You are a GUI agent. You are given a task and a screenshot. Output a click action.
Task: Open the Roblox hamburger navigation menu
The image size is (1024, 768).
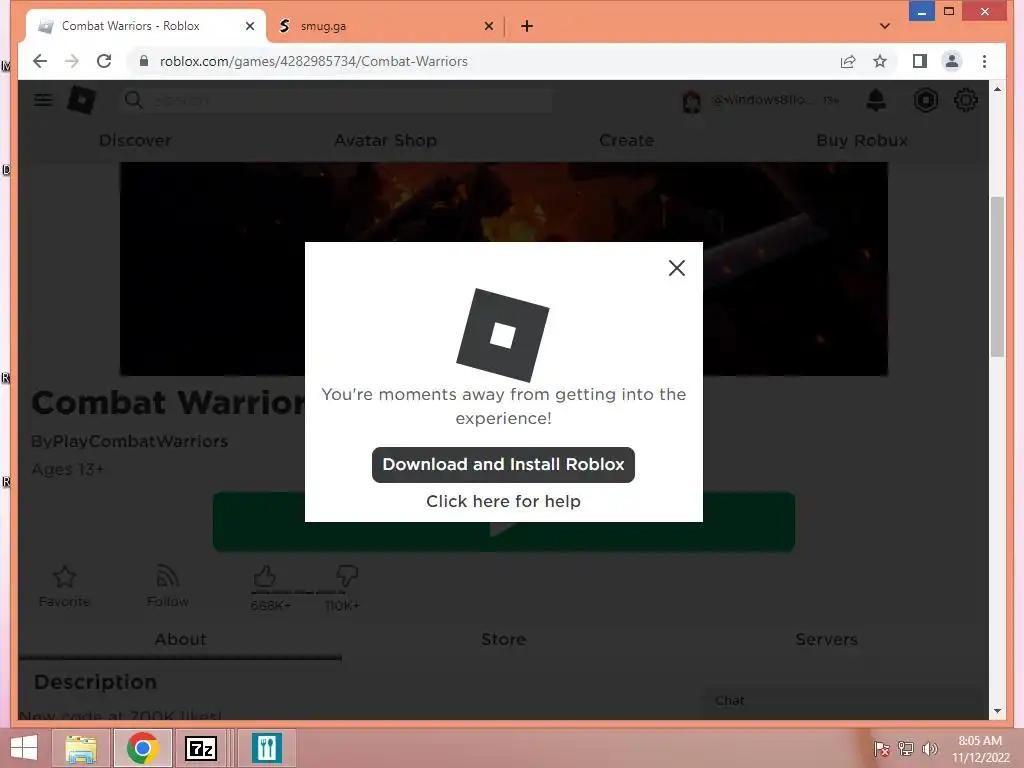coord(43,100)
